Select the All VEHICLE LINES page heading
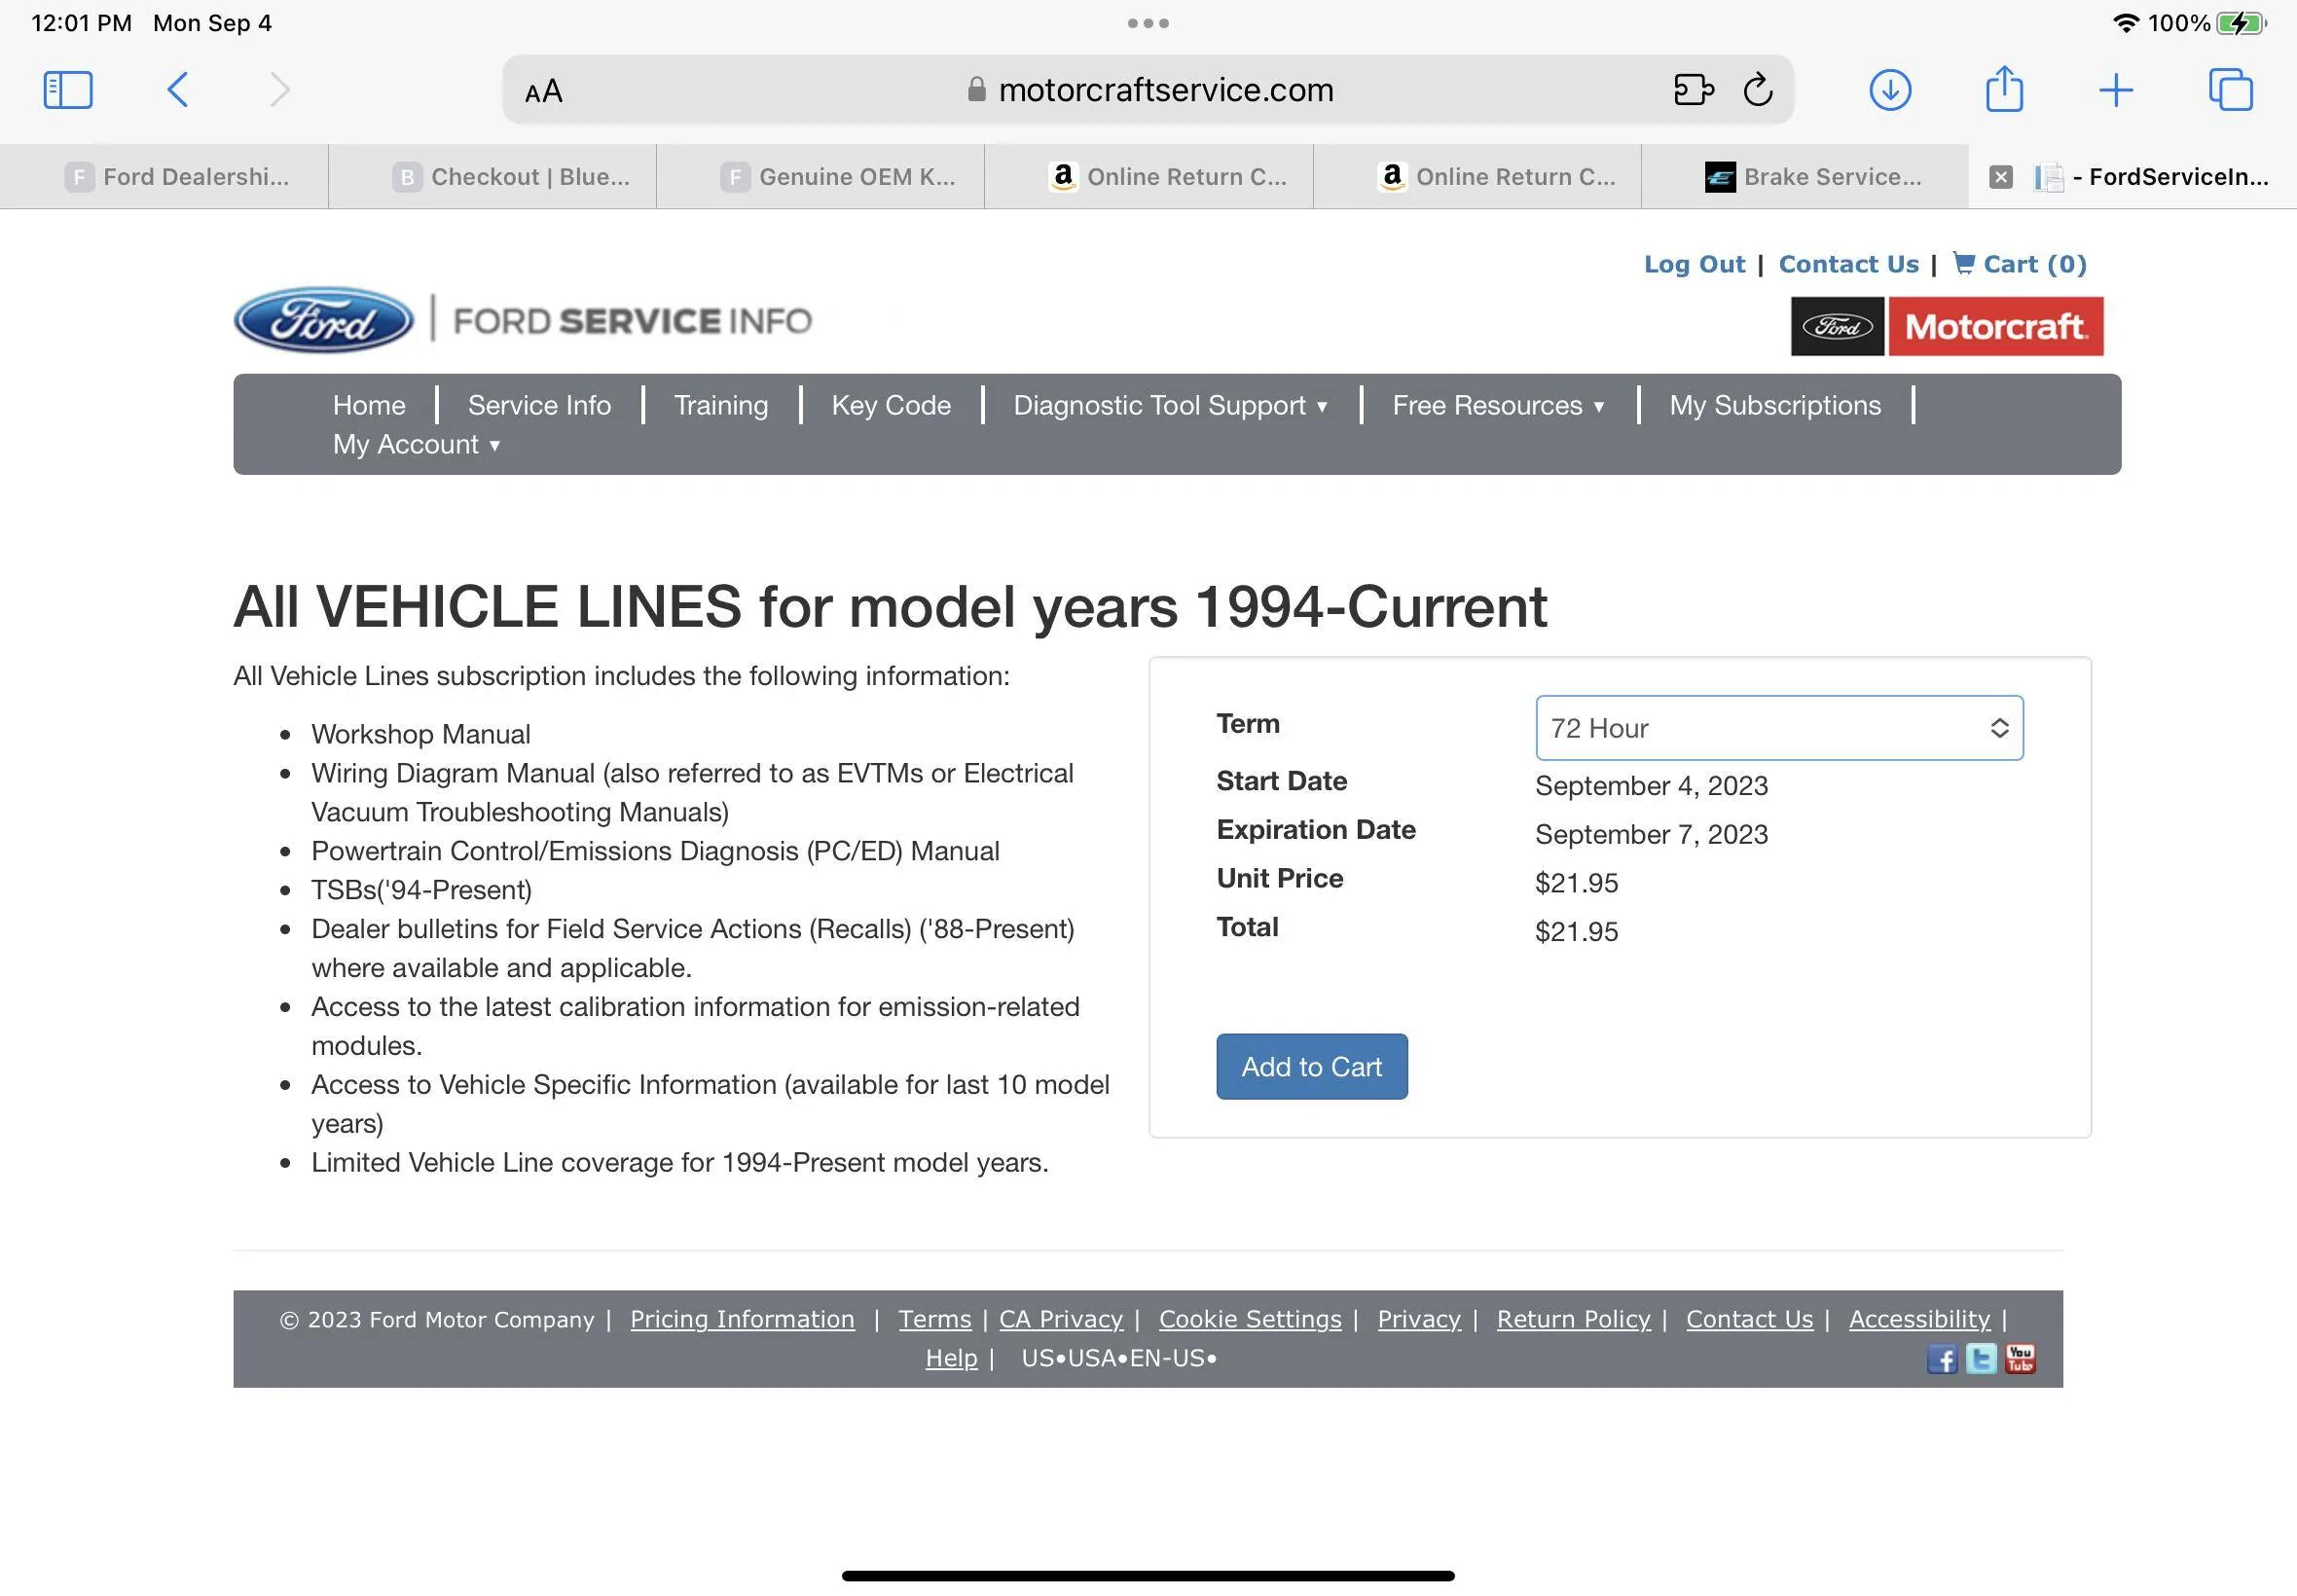This screenshot has height=1596, width=2297. 890,606
